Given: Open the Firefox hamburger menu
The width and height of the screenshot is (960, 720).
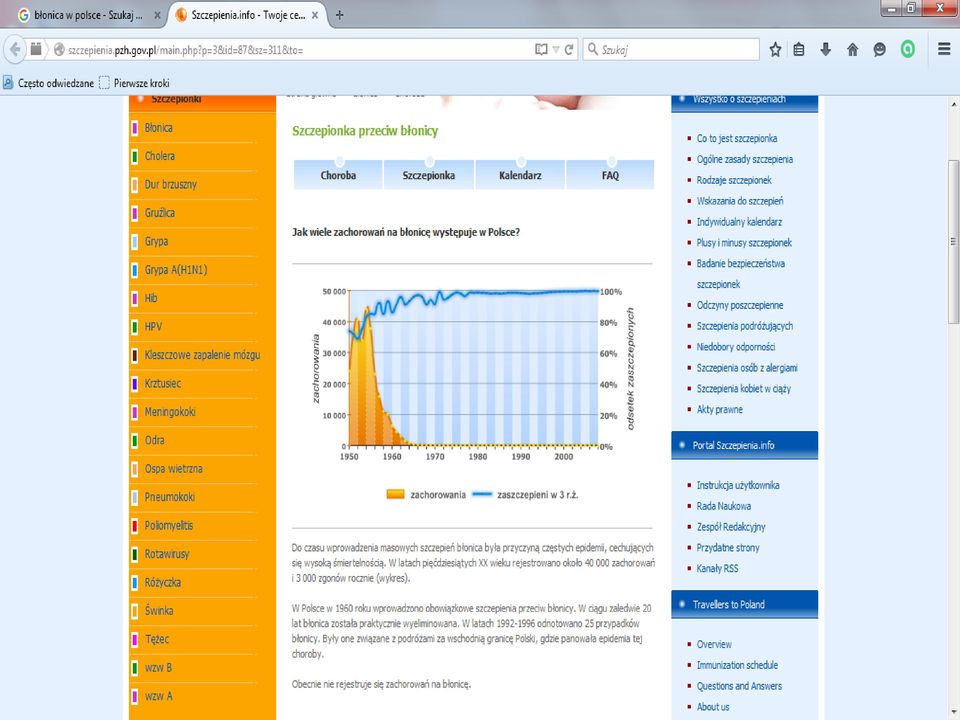Looking at the screenshot, I should [944, 49].
